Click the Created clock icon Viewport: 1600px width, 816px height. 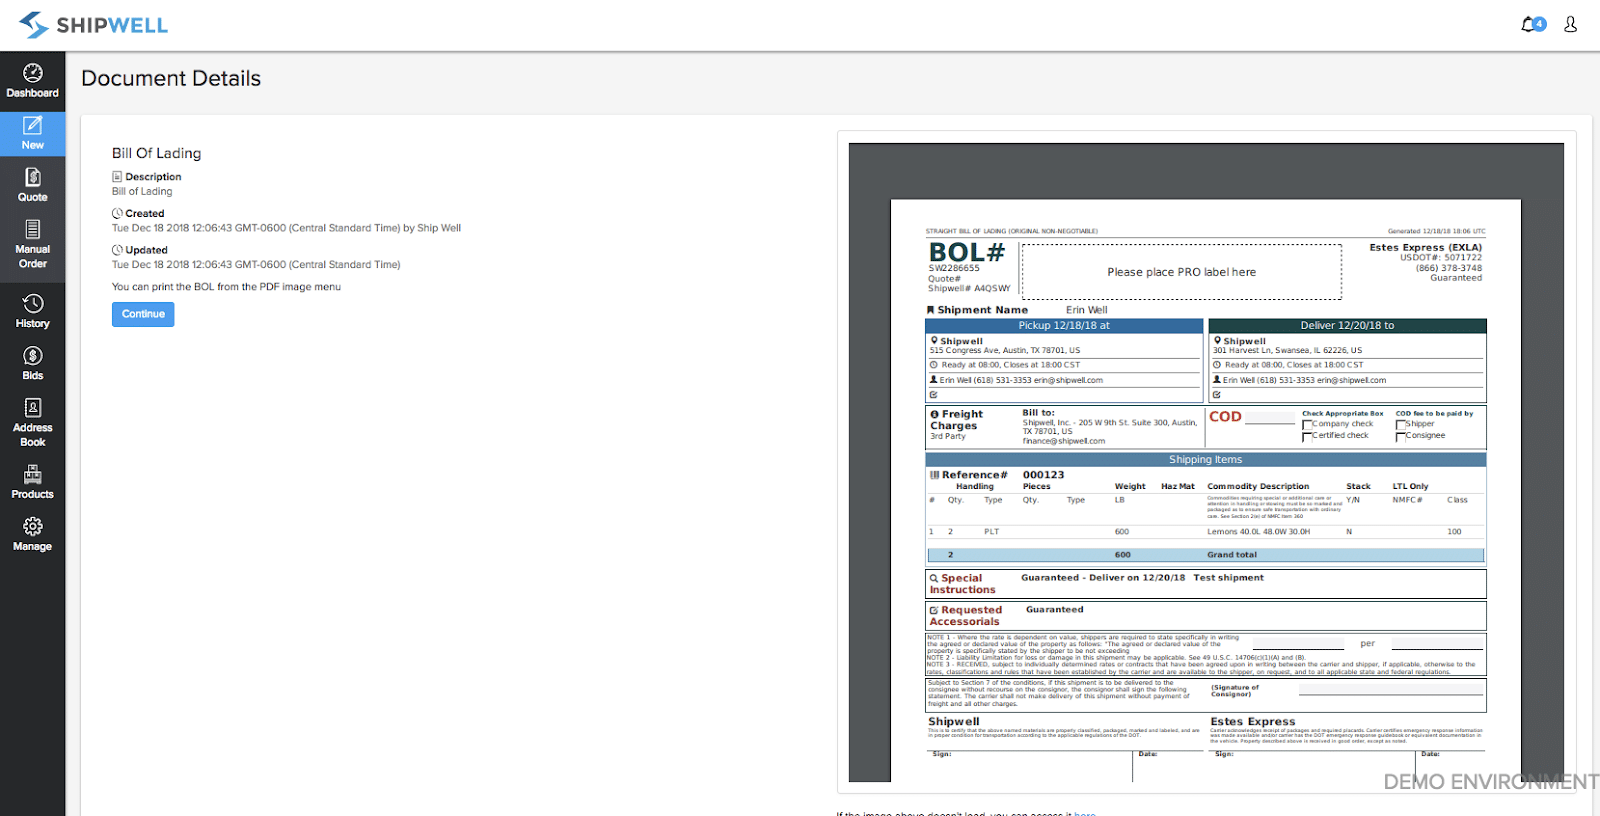tap(117, 214)
